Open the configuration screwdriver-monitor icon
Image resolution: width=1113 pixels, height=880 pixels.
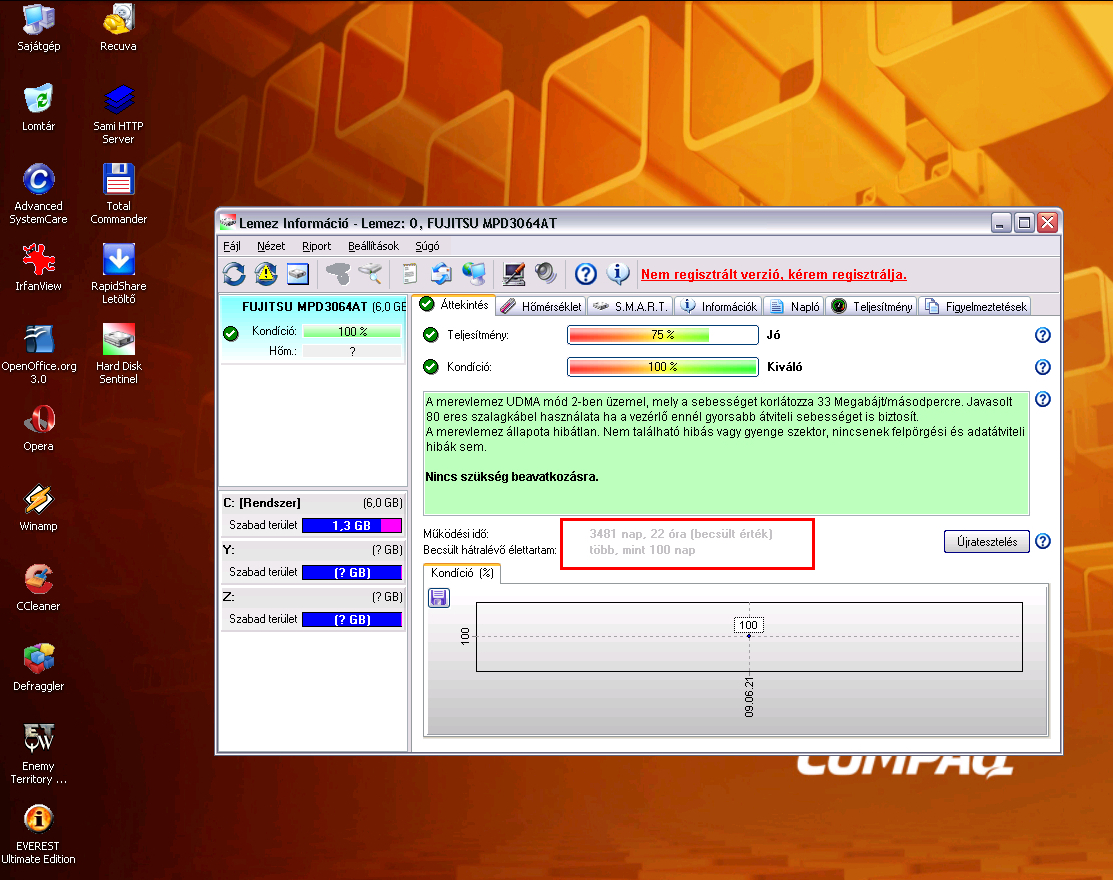[513, 274]
